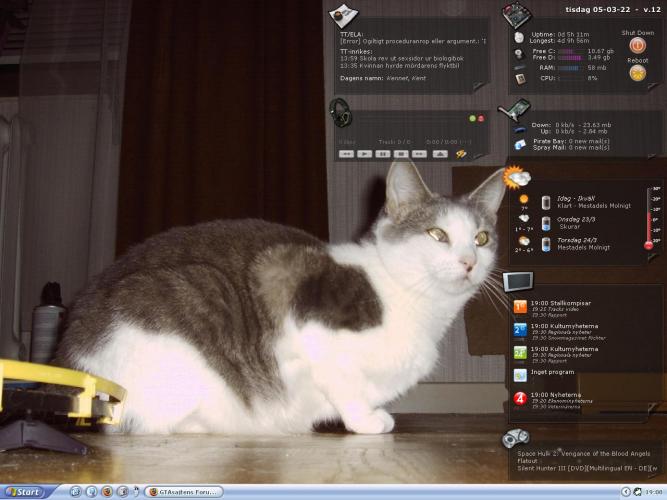Click the Shut Down power button
The image size is (667, 500).
[638, 46]
